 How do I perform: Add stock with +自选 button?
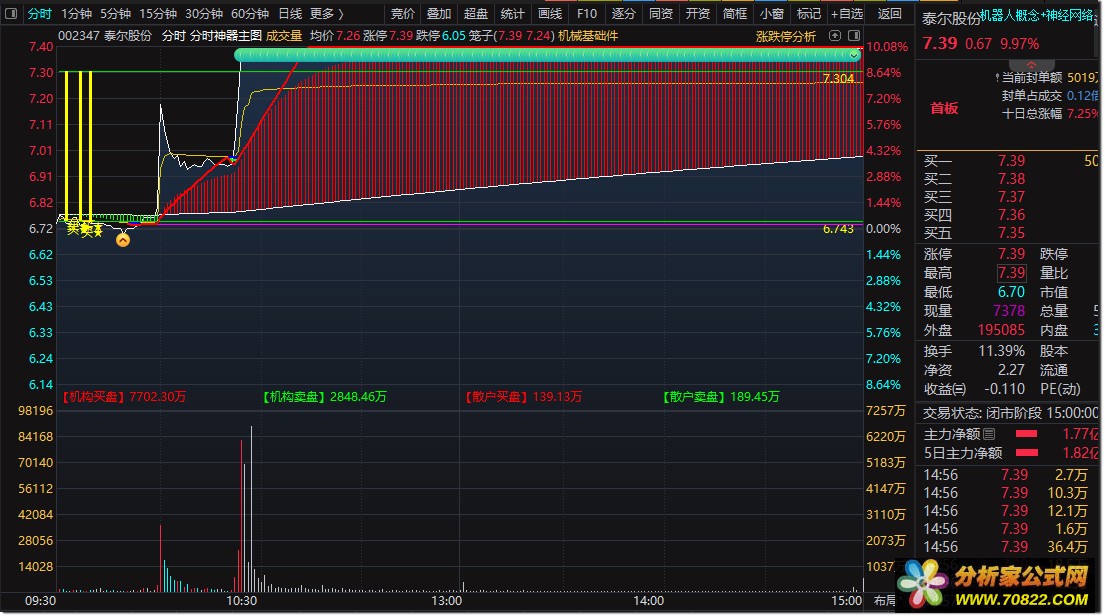[x=846, y=13]
